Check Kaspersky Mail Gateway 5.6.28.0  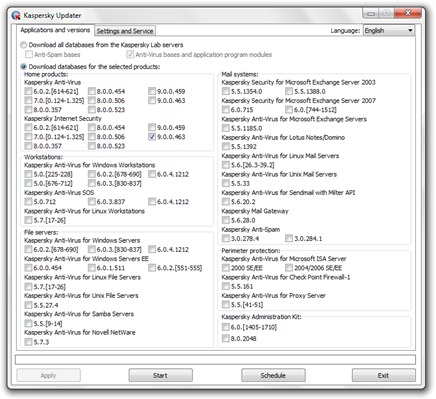226,220
